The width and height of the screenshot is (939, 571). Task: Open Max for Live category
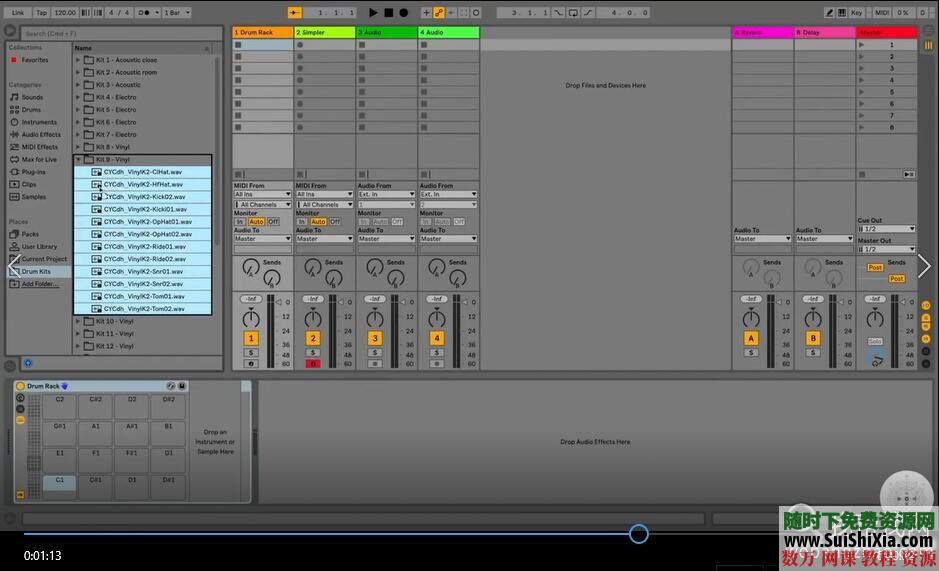39,159
